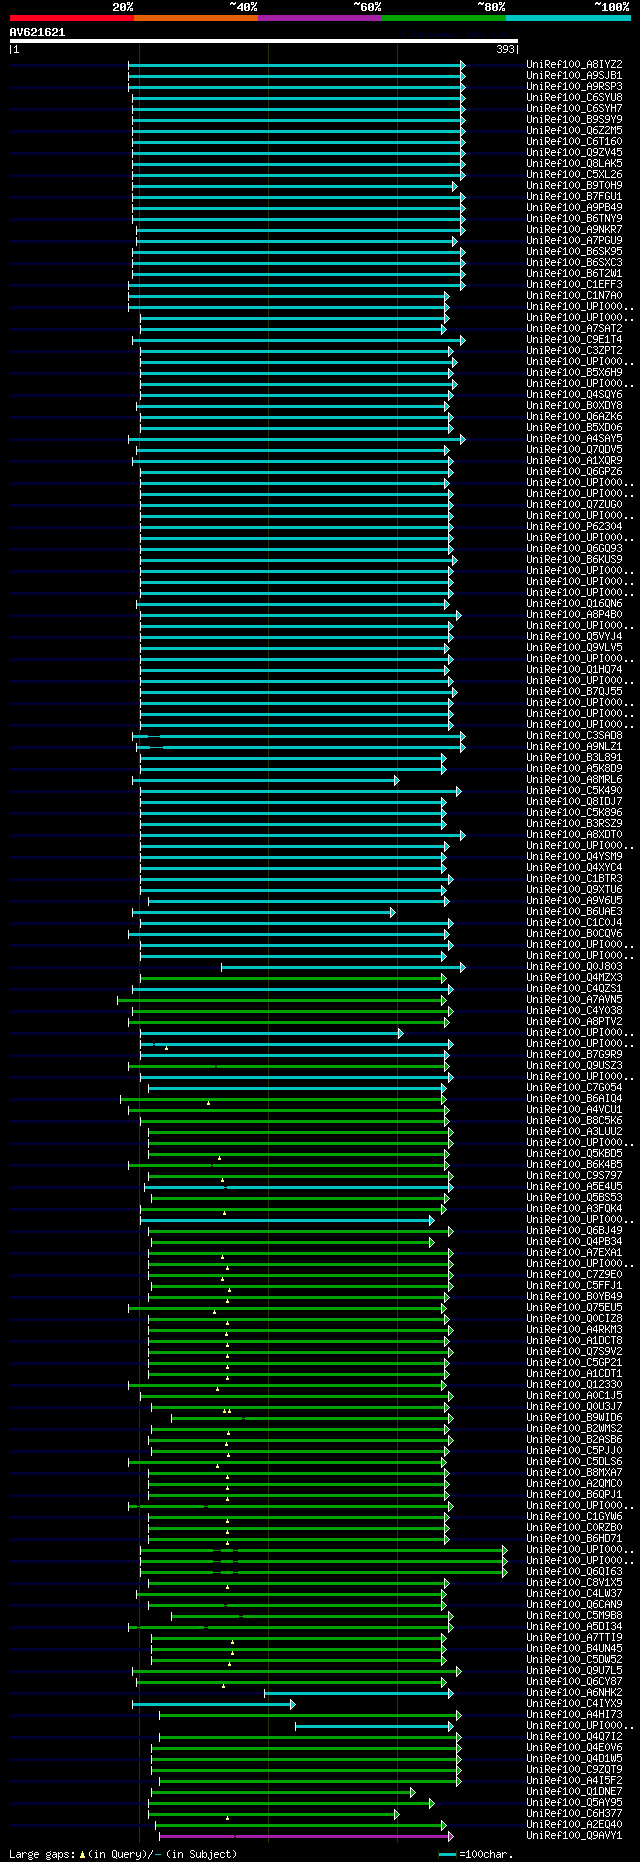Select label UniRef100_C6H377
The image size is (640, 1862).
coord(574,1813)
